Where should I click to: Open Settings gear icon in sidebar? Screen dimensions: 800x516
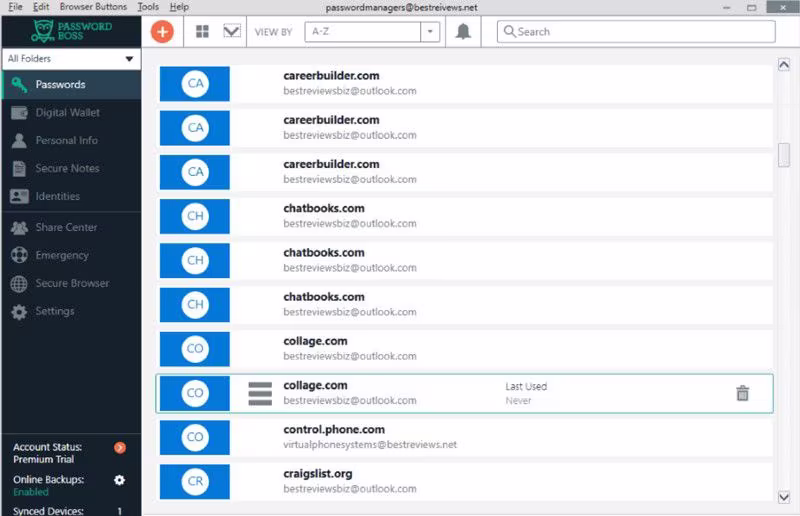point(19,311)
